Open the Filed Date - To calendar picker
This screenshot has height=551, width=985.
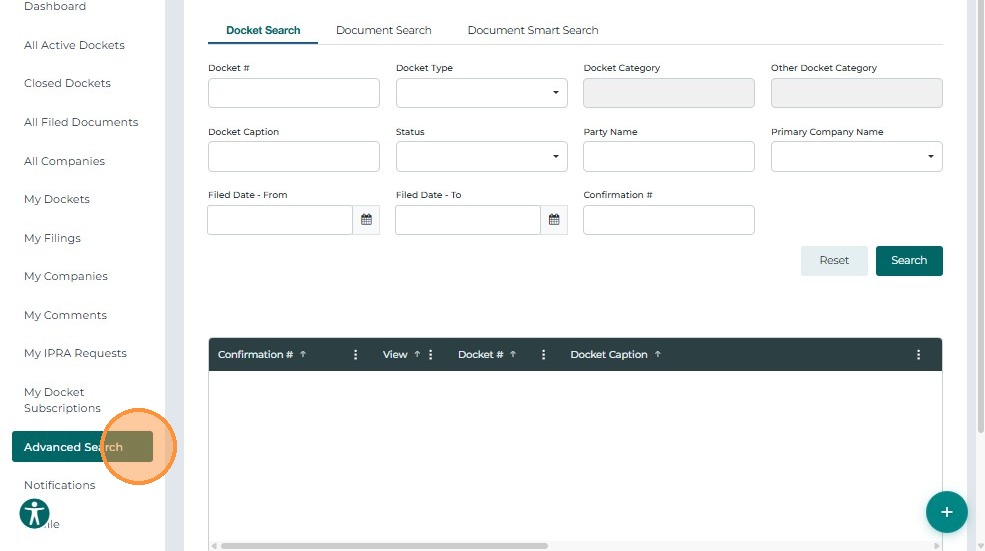(x=554, y=220)
